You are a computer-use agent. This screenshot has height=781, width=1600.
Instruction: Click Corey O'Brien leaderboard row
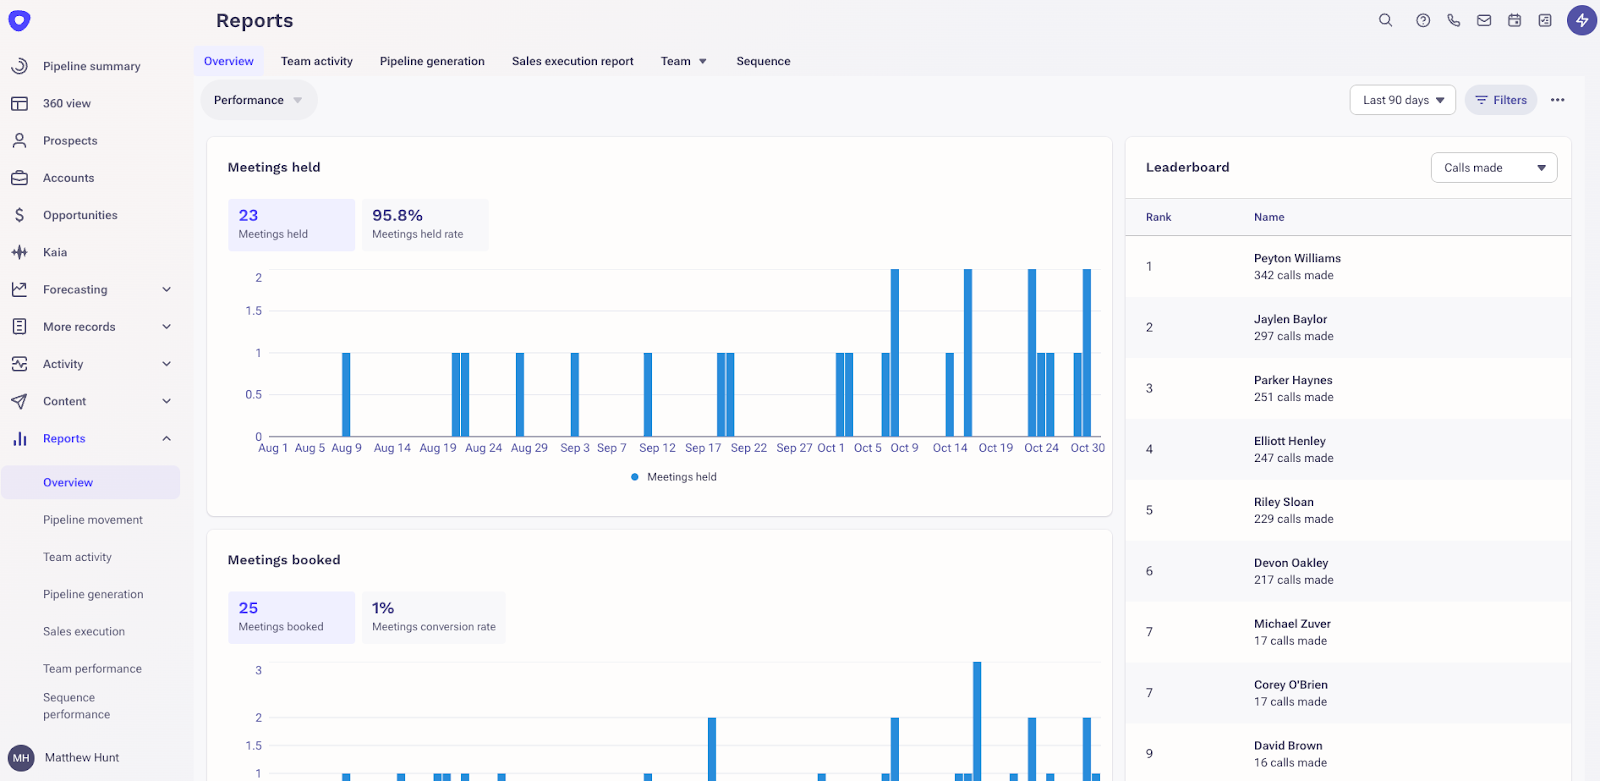(1348, 693)
